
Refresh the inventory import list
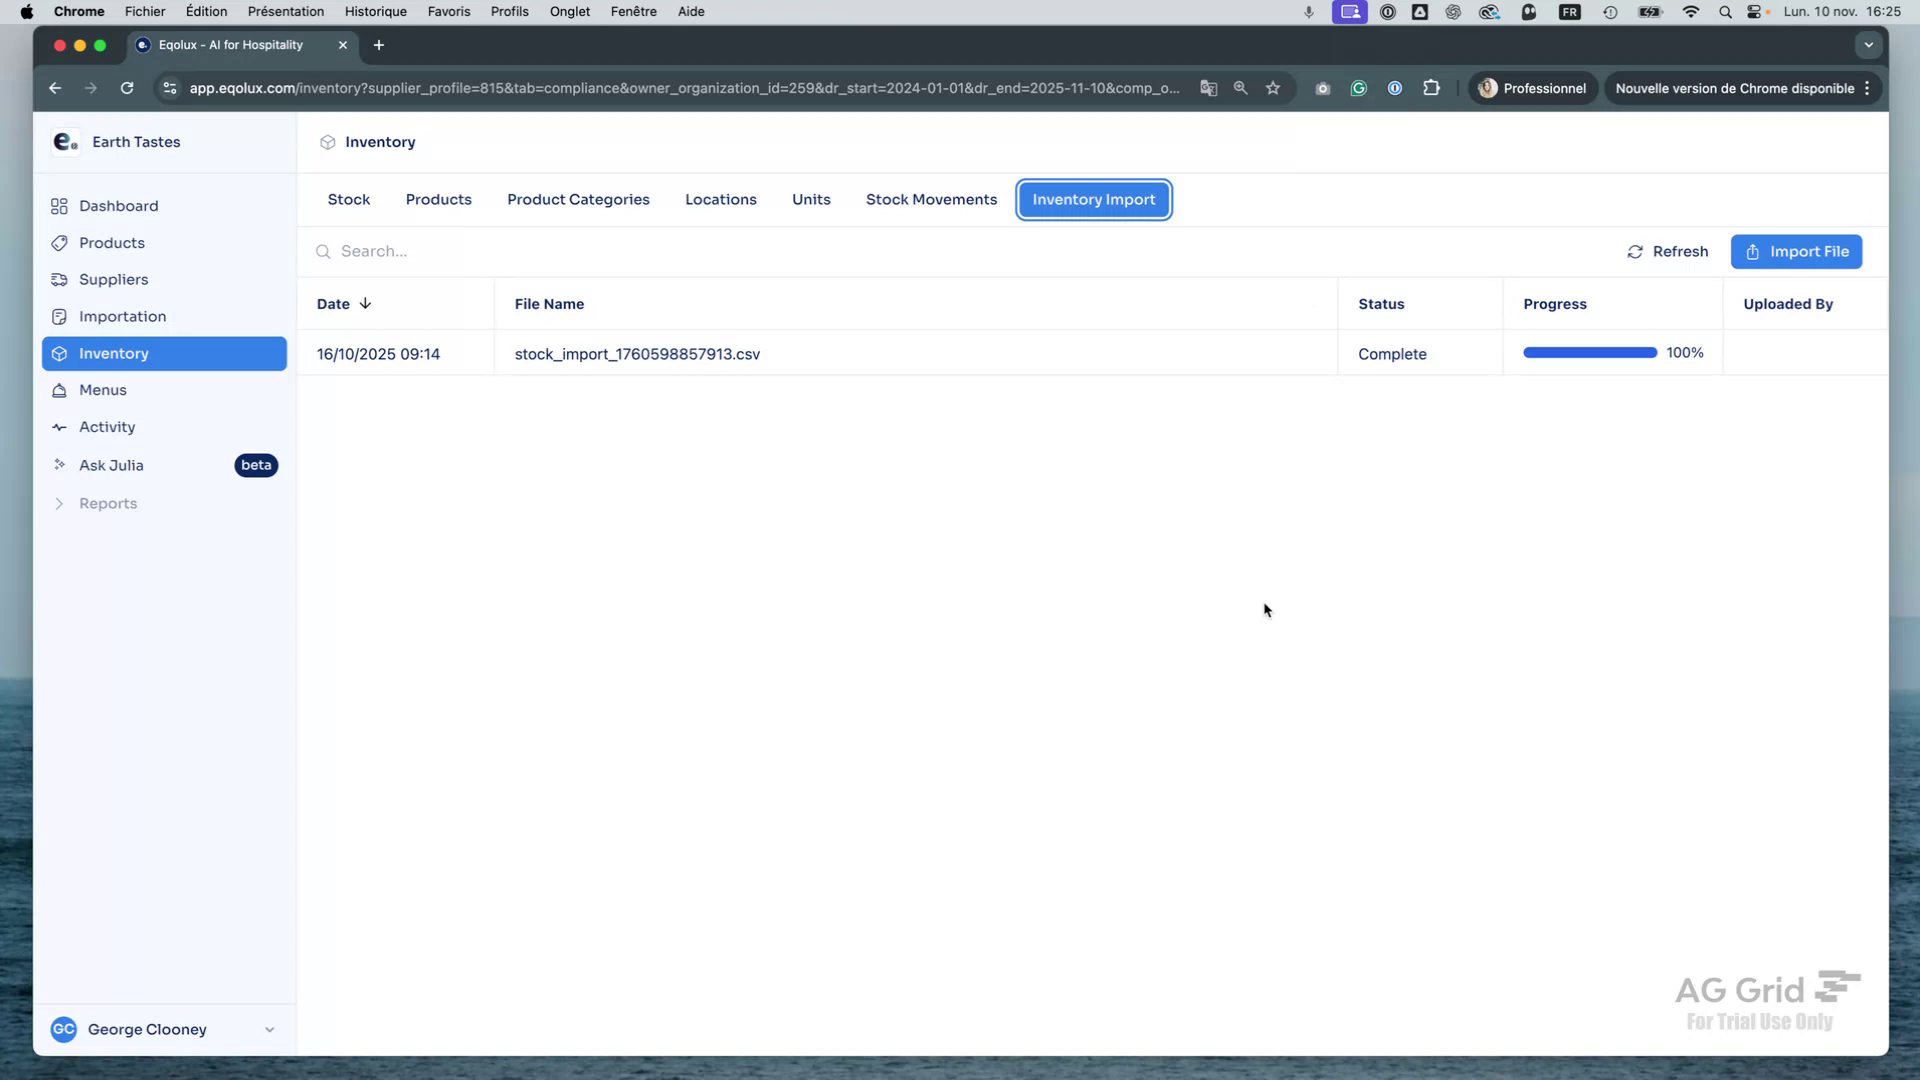1666,251
